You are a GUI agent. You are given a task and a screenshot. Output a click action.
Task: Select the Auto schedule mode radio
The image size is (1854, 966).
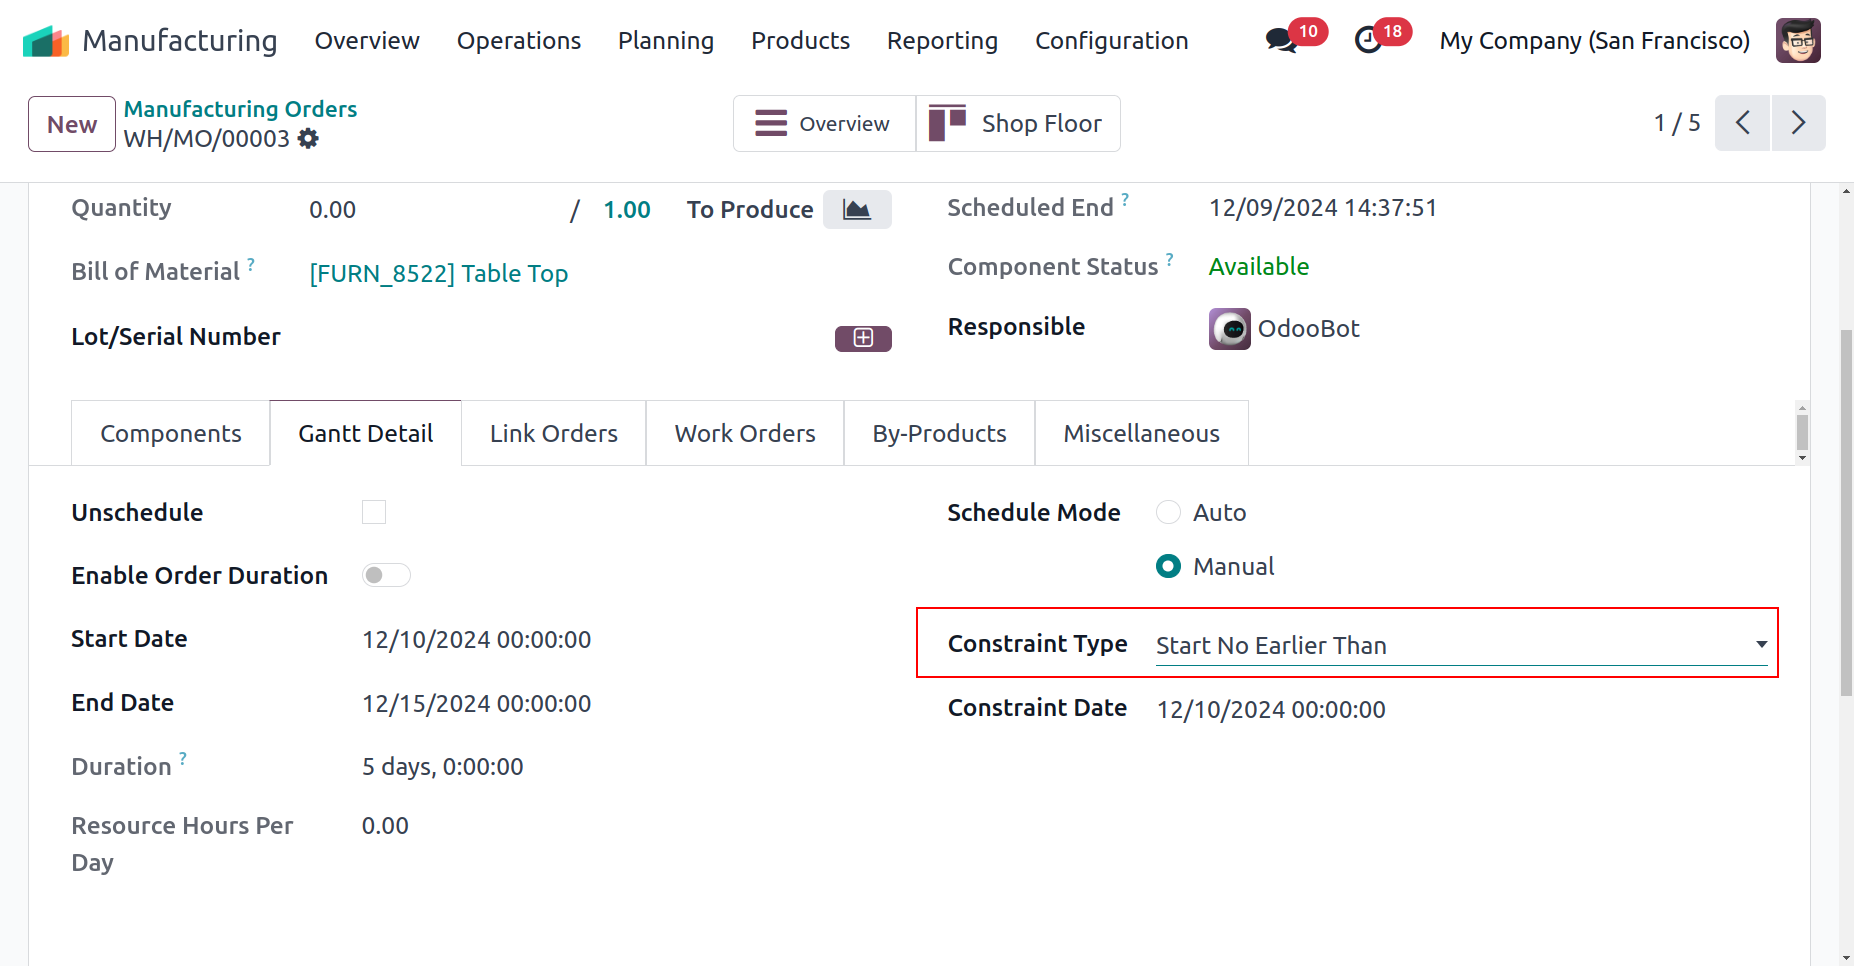(x=1168, y=512)
